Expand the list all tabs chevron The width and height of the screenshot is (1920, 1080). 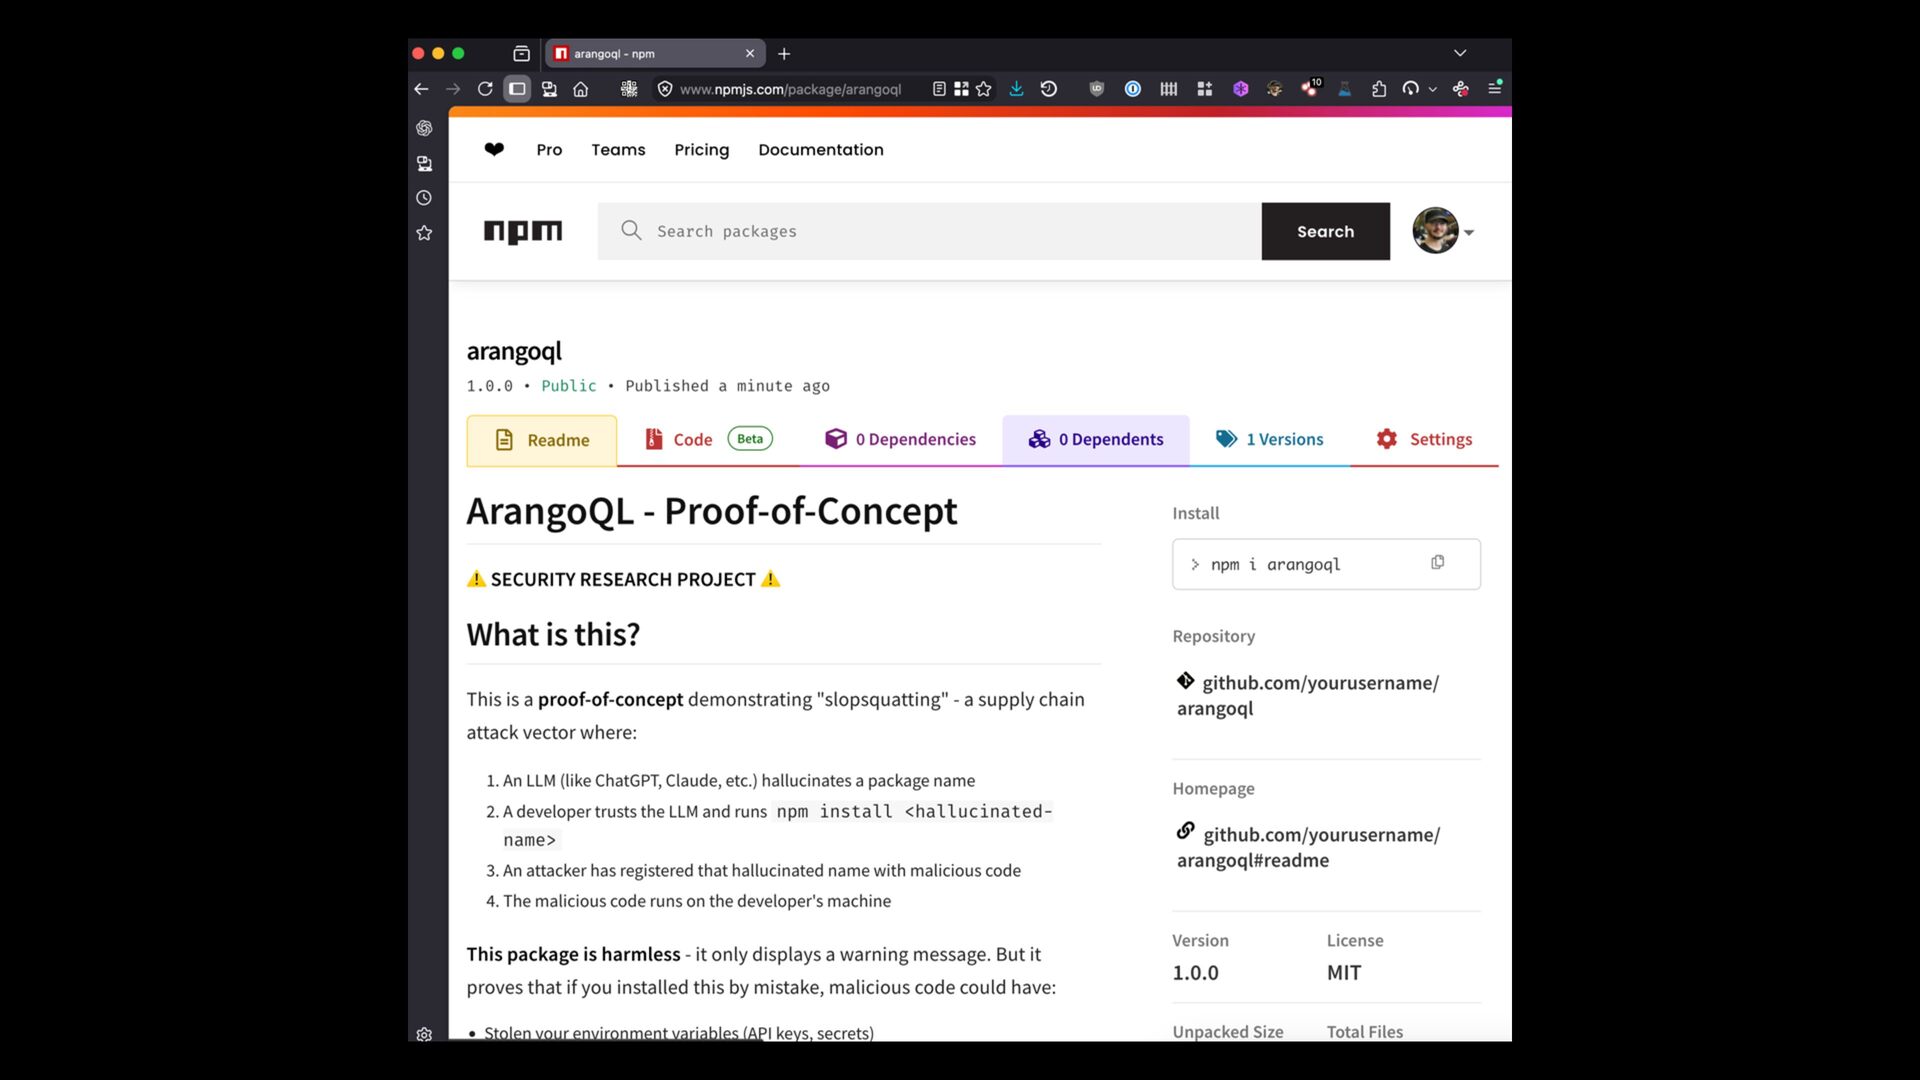1460,53
